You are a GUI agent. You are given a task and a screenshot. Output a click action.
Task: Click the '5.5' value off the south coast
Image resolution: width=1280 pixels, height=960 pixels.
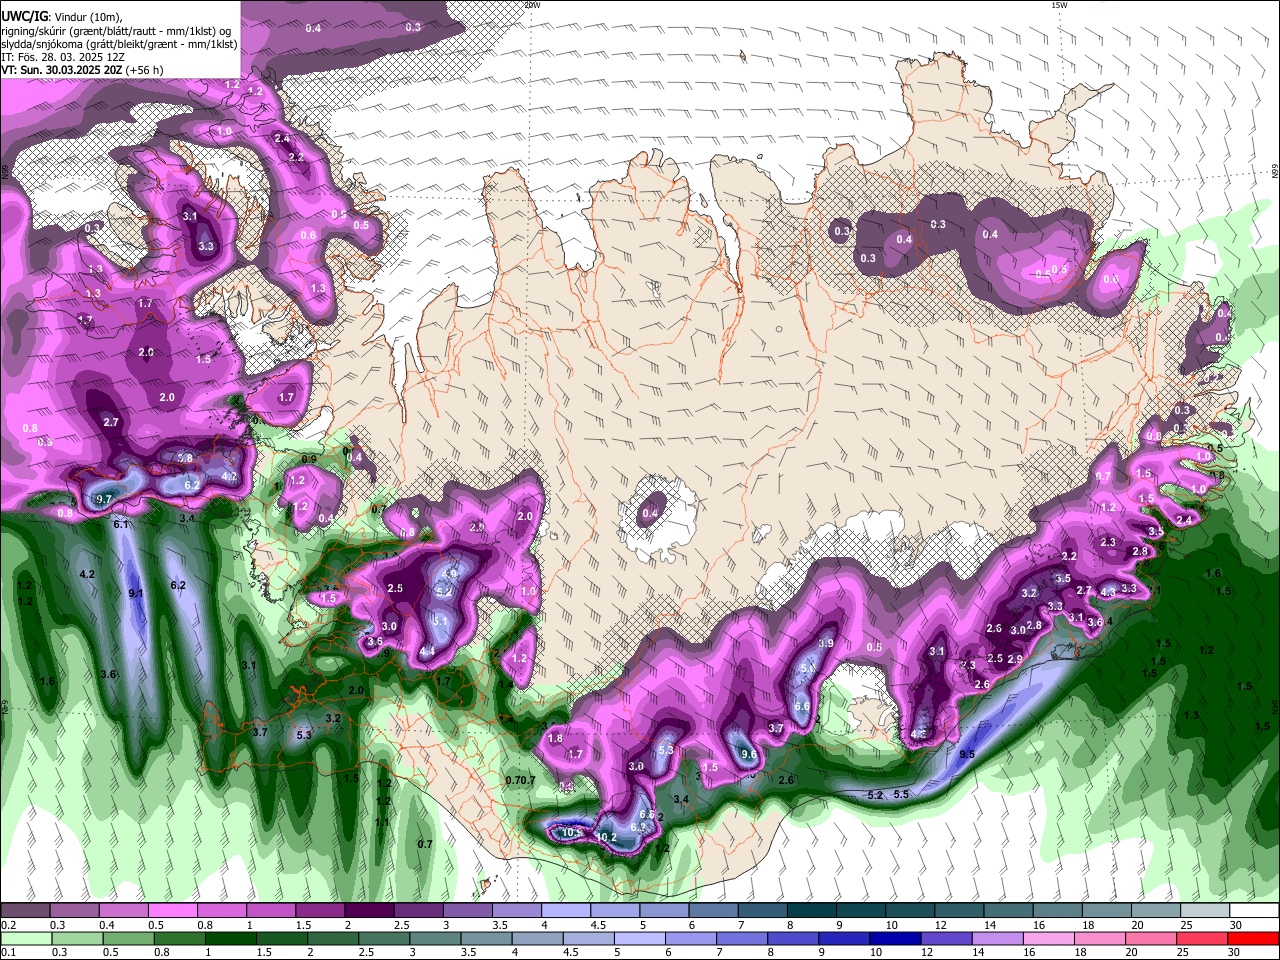click(901, 794)
